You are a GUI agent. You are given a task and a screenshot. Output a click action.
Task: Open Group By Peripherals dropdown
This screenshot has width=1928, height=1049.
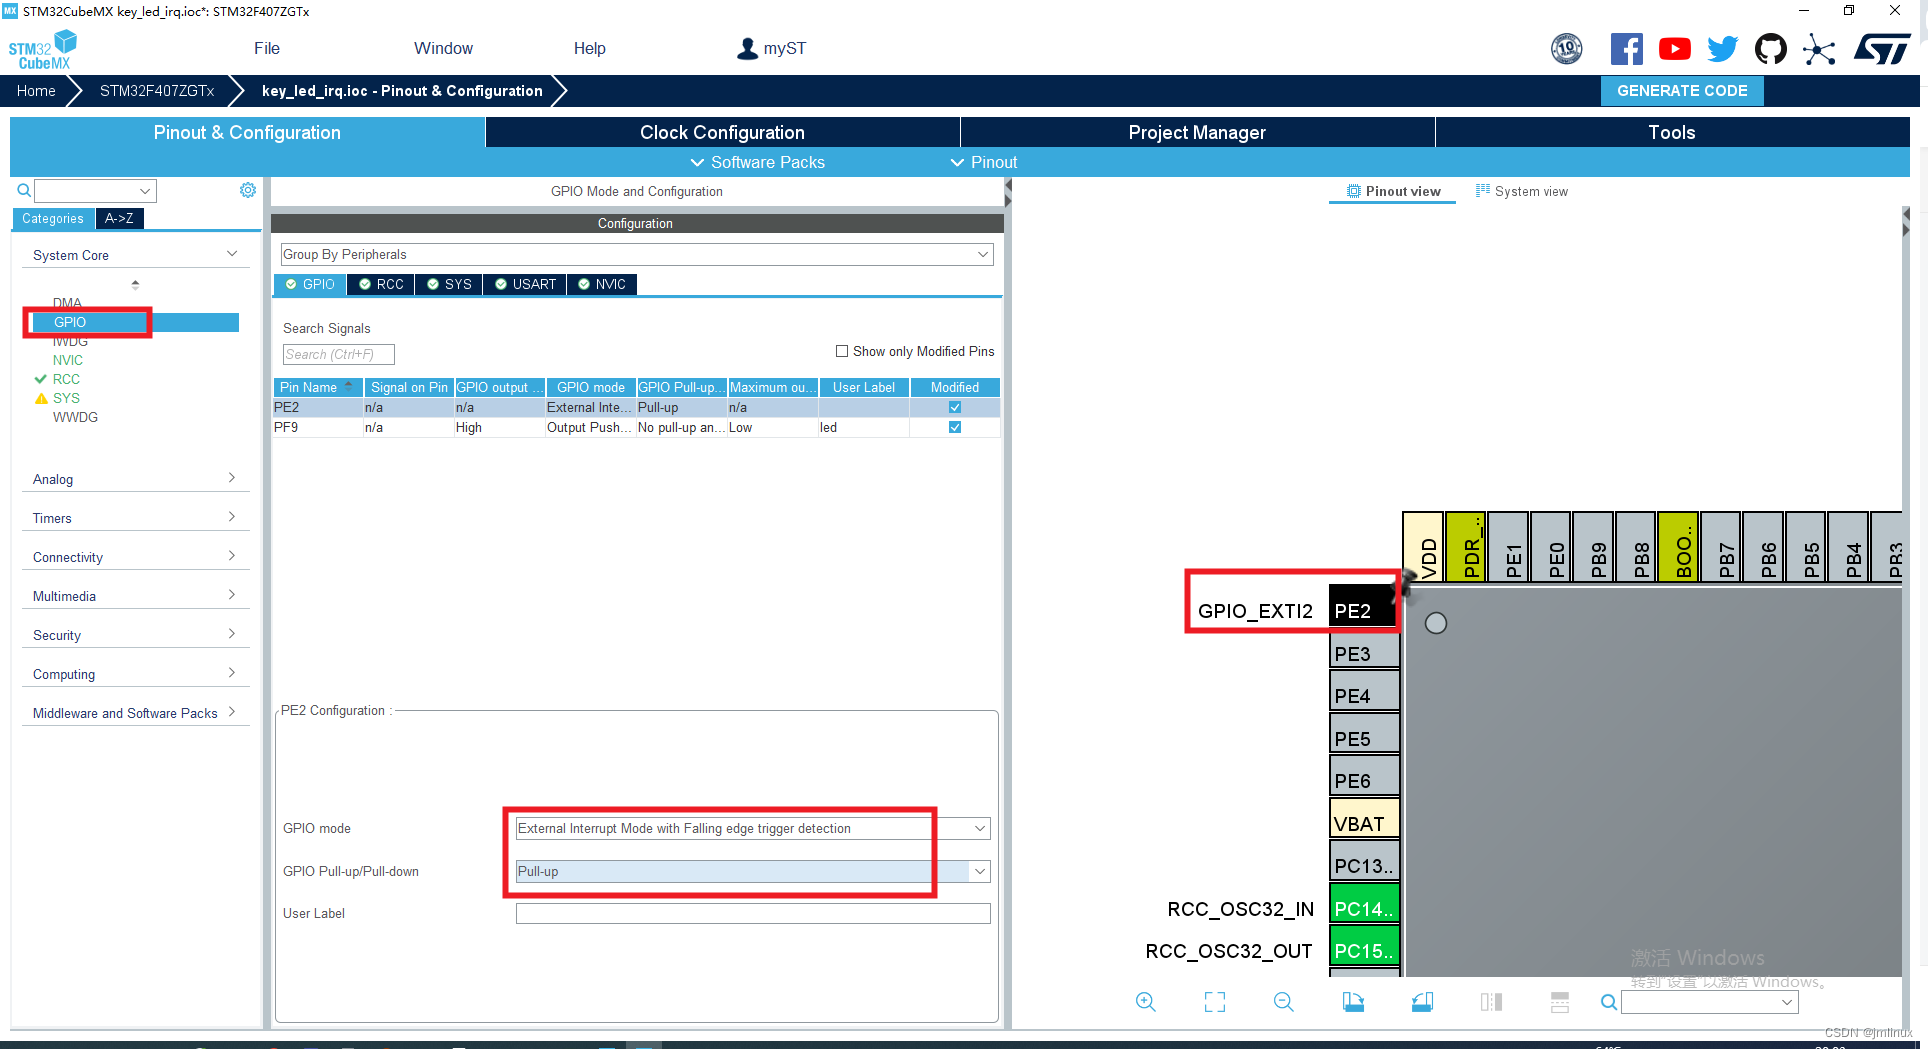(637, 254)
